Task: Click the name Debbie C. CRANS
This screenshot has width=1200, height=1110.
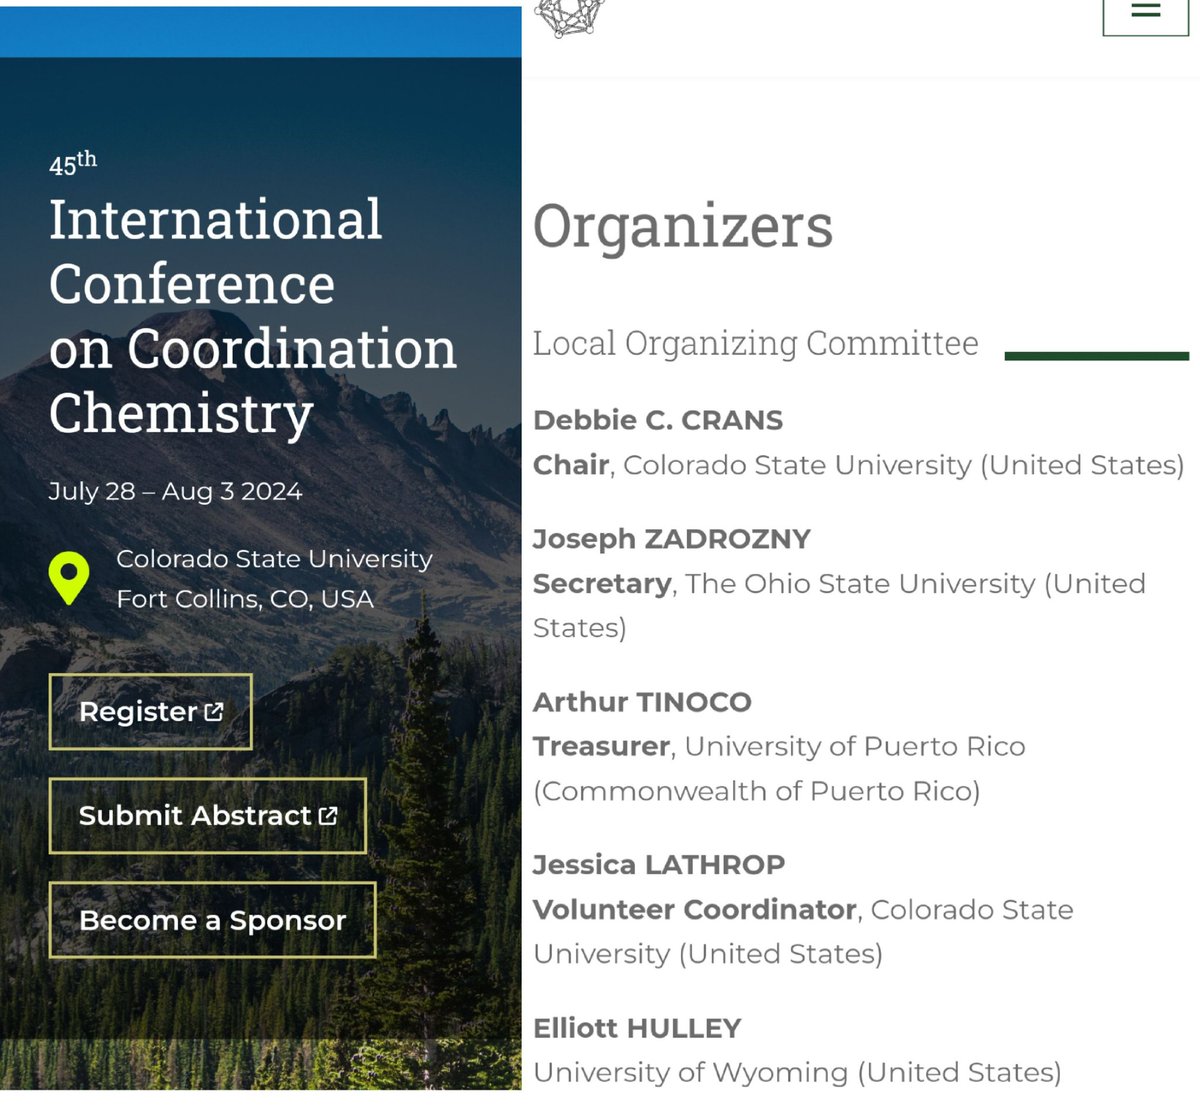Action: [658, 420]
